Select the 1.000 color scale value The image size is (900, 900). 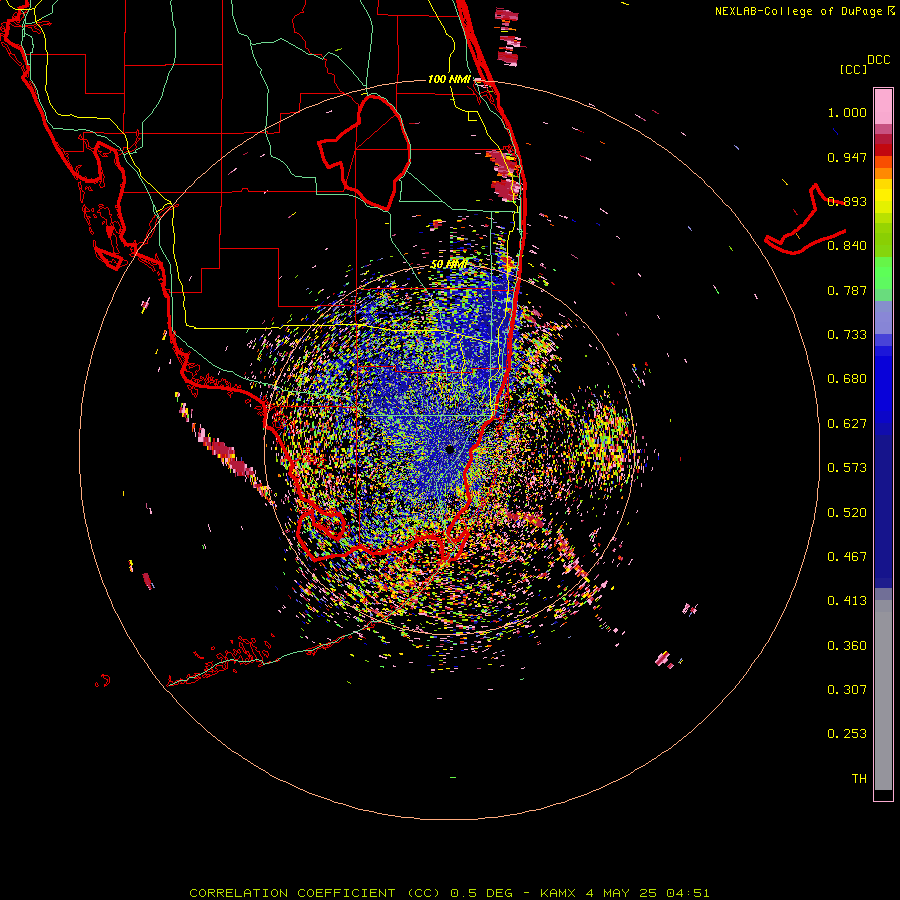point(847,112)
